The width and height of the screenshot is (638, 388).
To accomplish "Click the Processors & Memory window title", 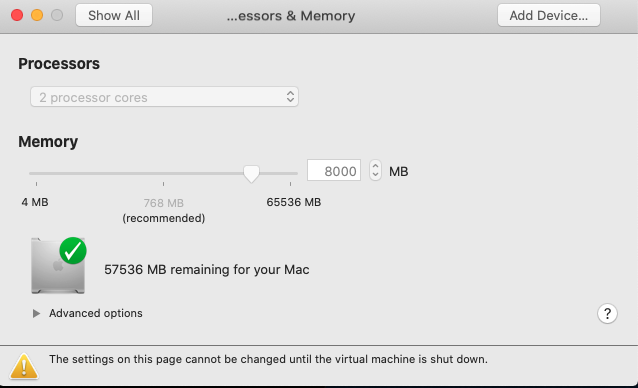I will click(x=291, y=16).
